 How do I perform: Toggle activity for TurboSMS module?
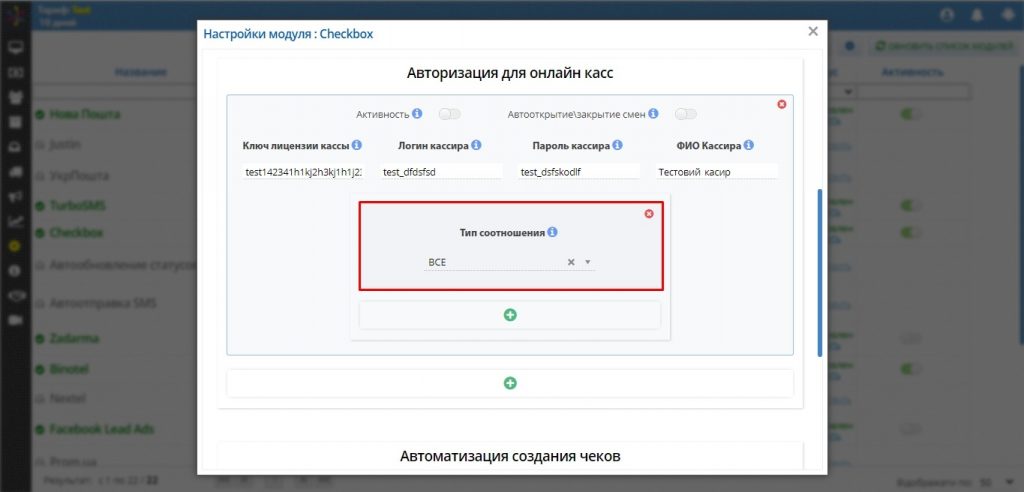[911, 206]
